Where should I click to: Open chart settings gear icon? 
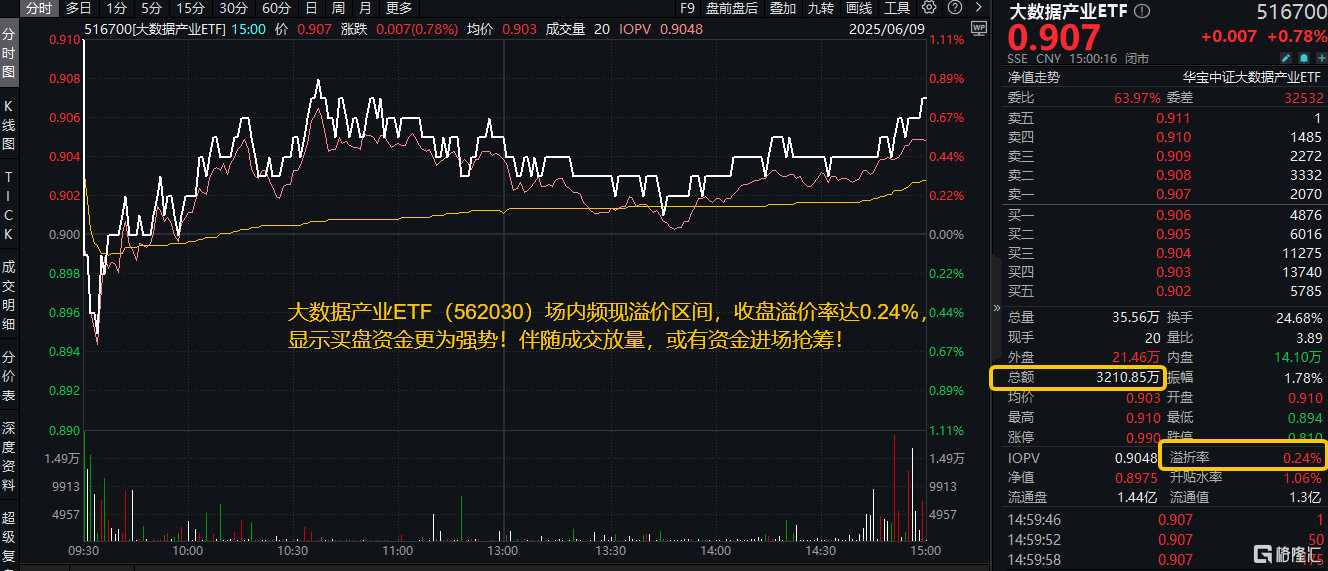[929, 8]
